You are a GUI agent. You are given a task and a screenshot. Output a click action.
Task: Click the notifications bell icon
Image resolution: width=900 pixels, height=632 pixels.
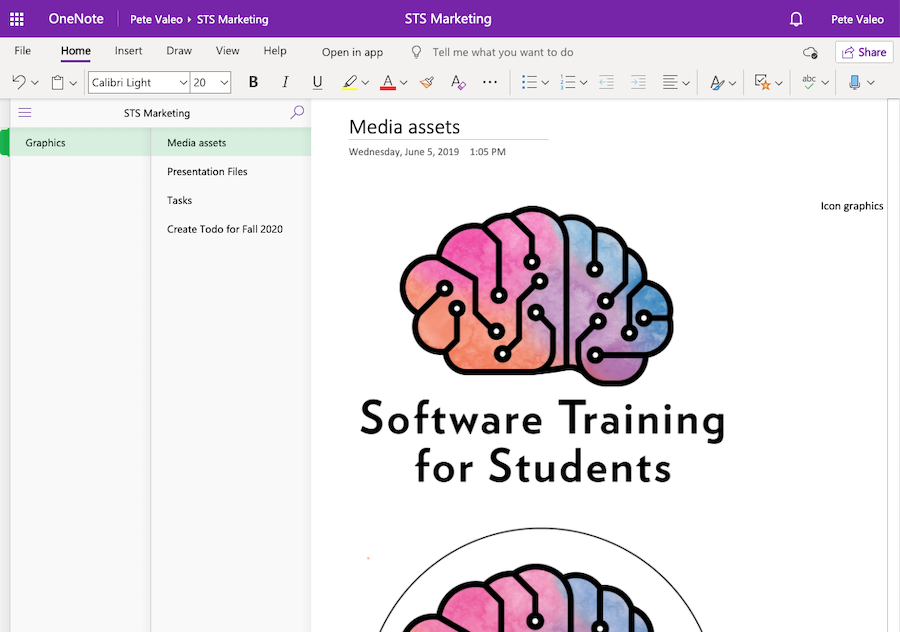pyautogui.click(x=796, y=19)
